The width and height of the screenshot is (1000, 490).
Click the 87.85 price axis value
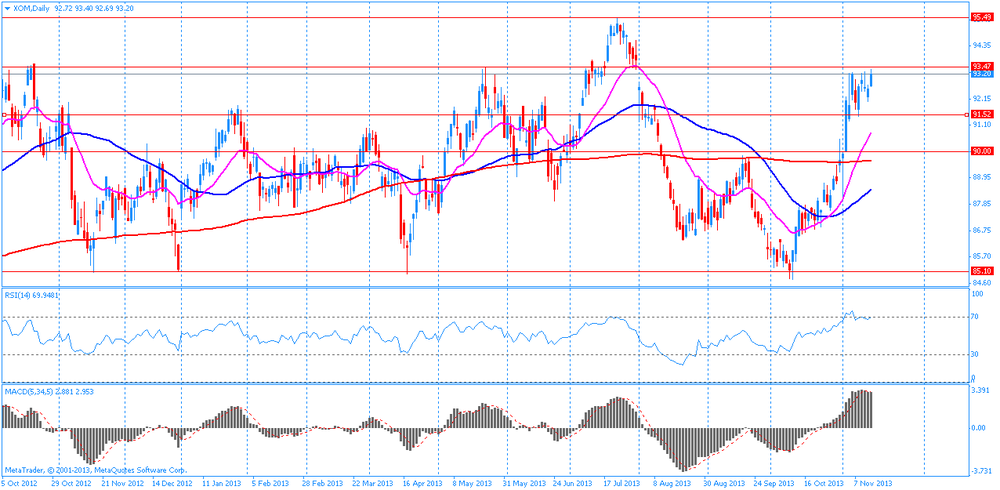tap(982, 204)
